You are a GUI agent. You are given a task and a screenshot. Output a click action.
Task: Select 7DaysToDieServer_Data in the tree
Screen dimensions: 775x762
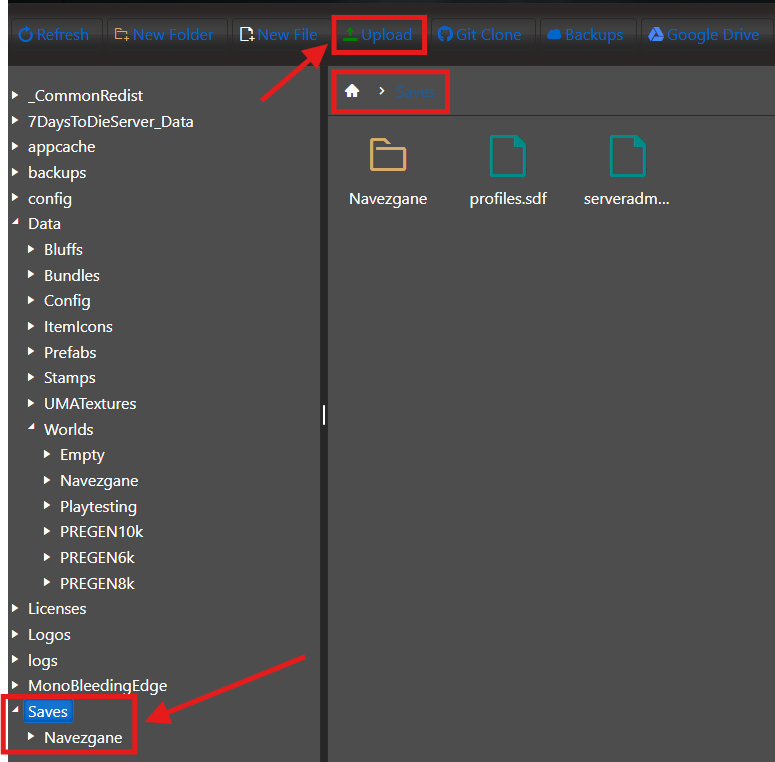click(110, 122)
